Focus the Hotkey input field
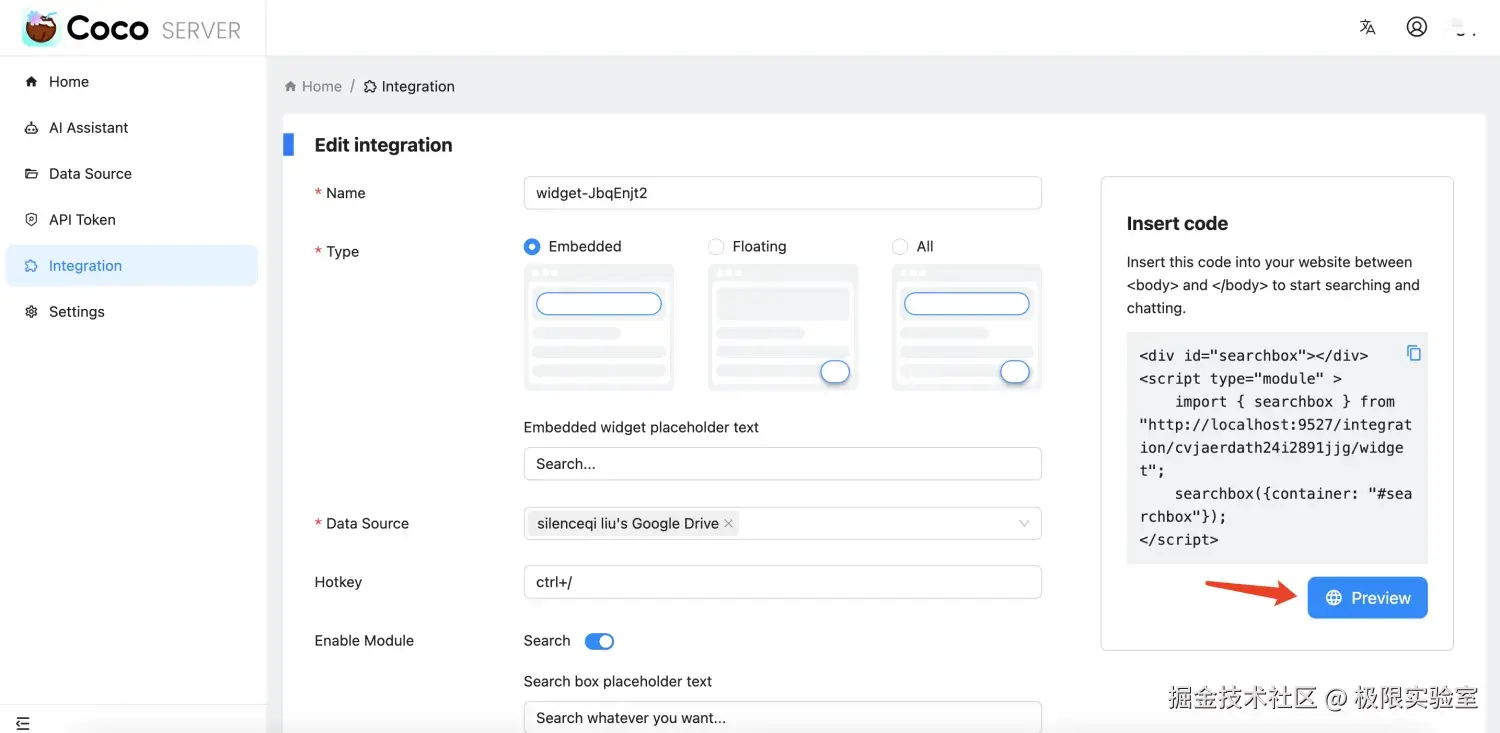 pyautogui.click(x=782, y=582)
